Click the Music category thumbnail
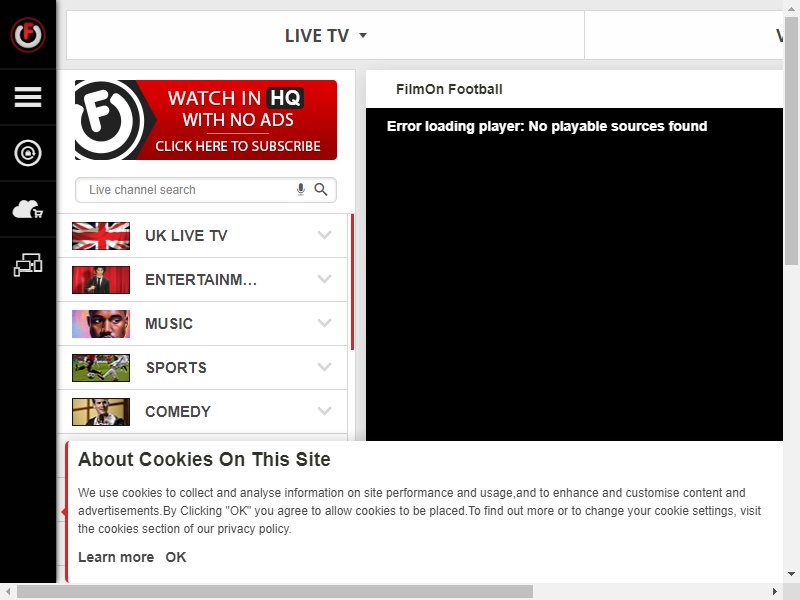 click(101, 323)
